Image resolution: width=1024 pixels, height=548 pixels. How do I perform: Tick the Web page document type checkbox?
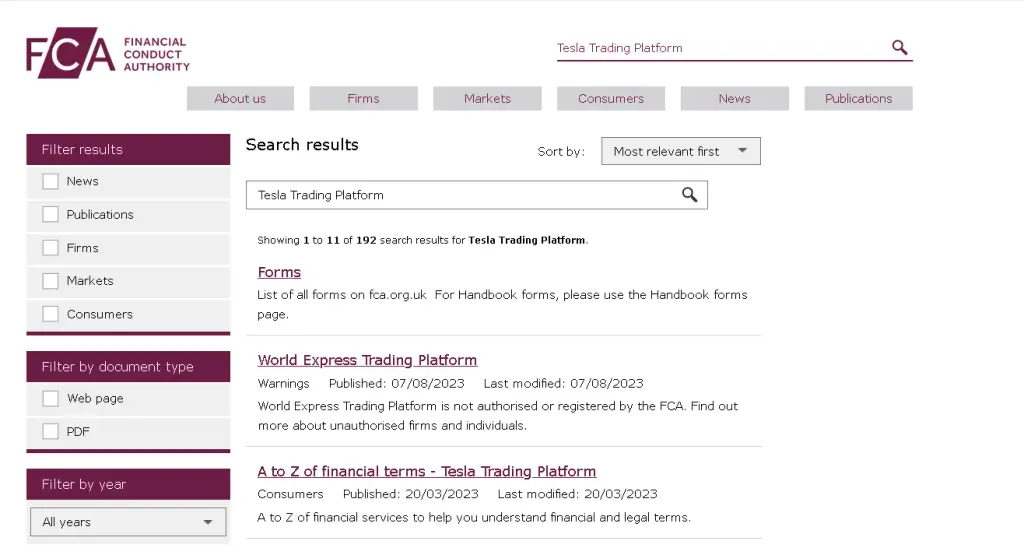(50, 398)
